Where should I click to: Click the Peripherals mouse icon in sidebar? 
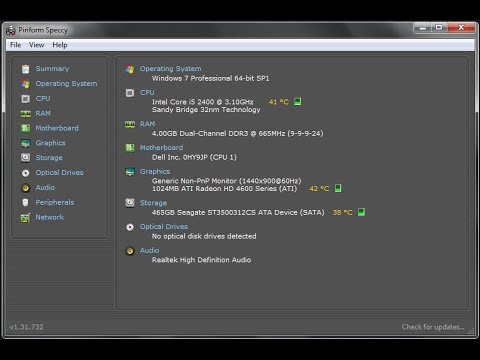pos(25,202)
